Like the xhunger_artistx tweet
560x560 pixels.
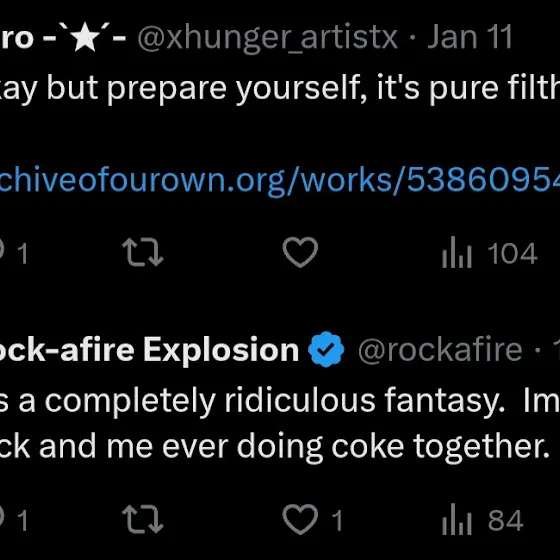pos(300,252)
